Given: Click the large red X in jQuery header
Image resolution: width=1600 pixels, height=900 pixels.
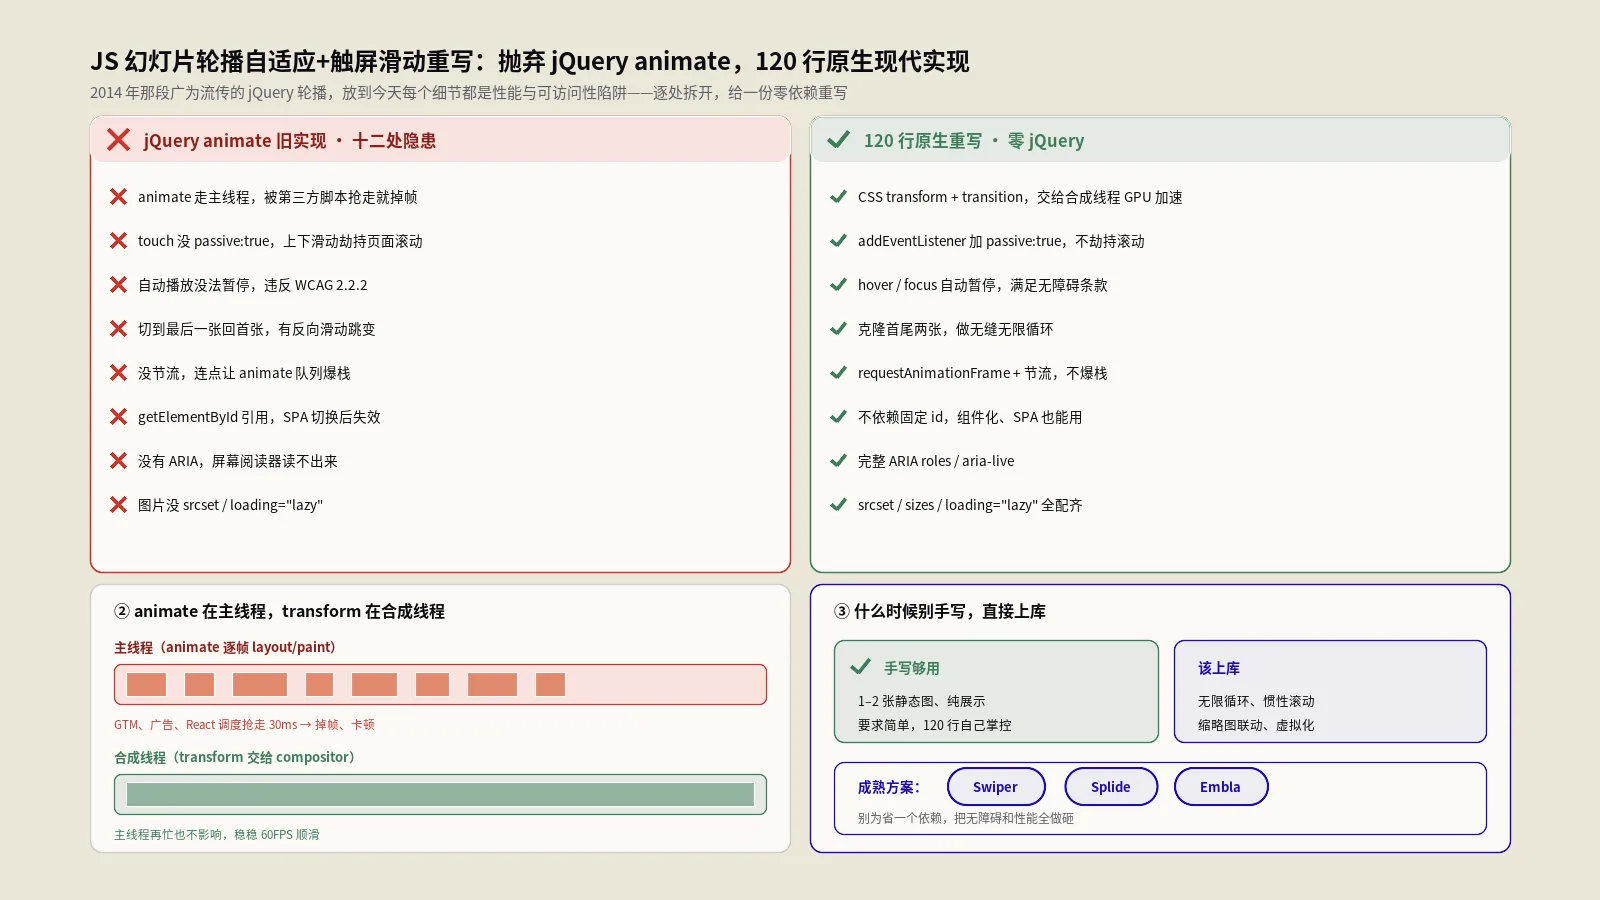Looking at the screenshot, I should click(x=118, y=140).
